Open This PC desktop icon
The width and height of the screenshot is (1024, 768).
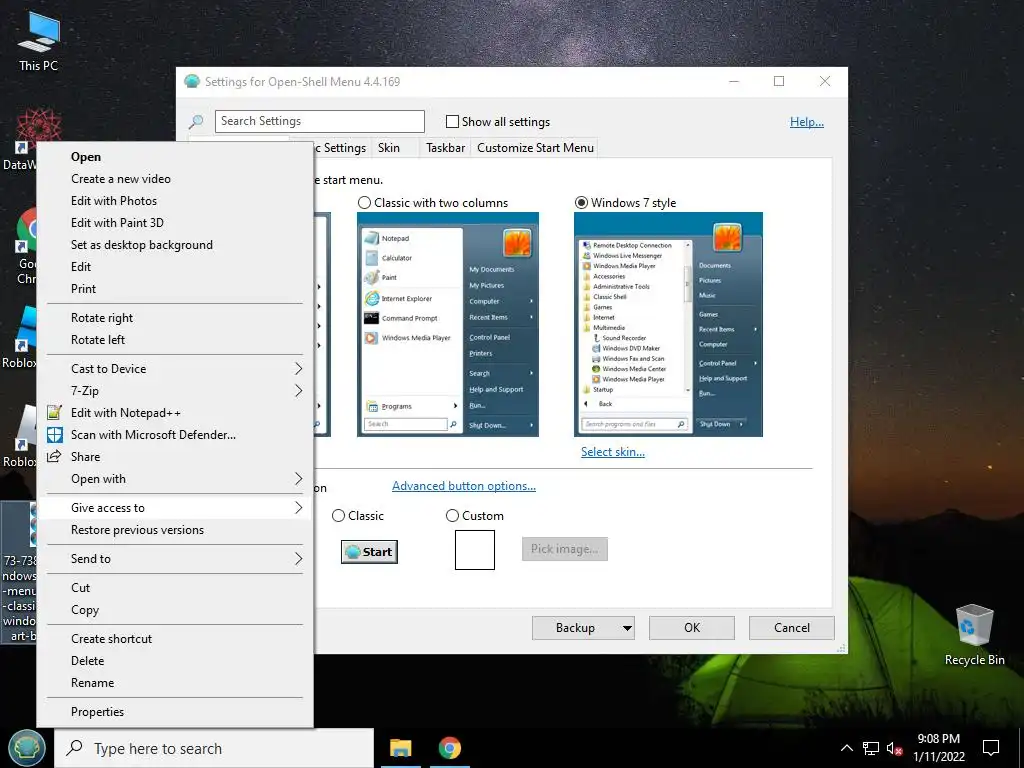pos(39,41)
